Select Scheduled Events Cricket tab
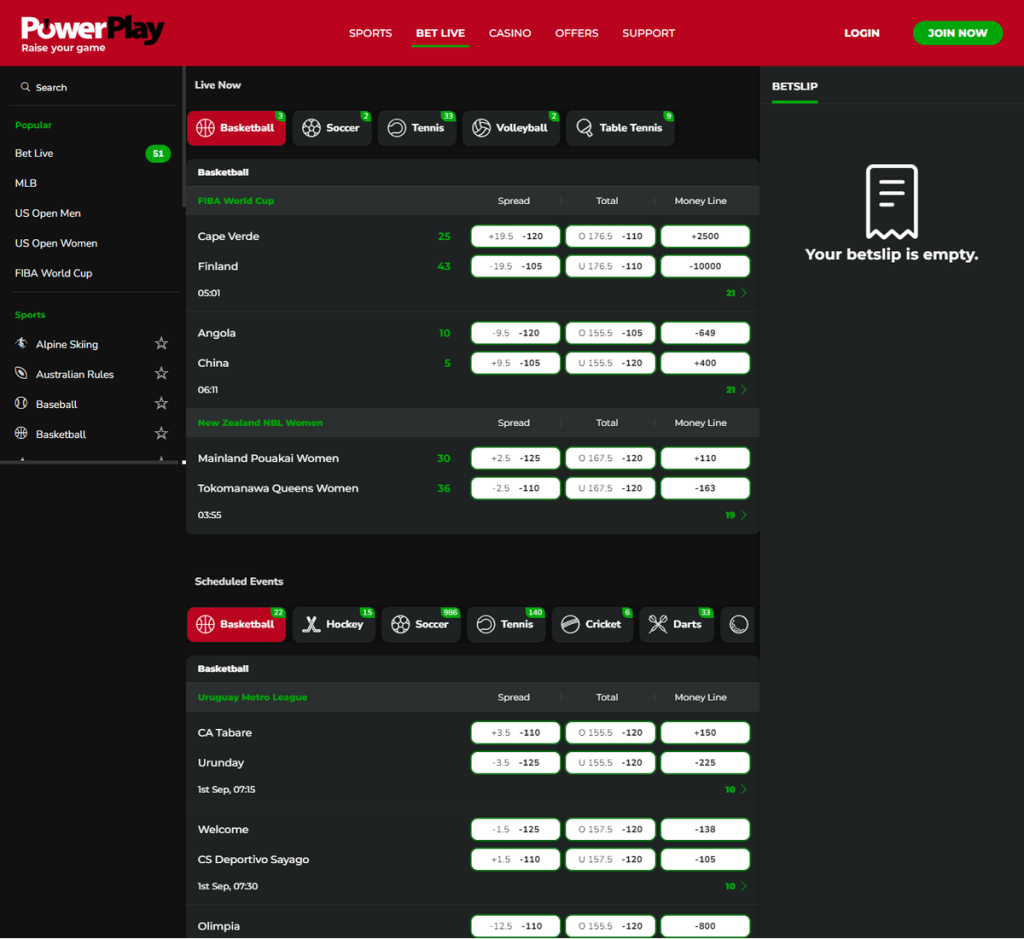 (592, 625)
